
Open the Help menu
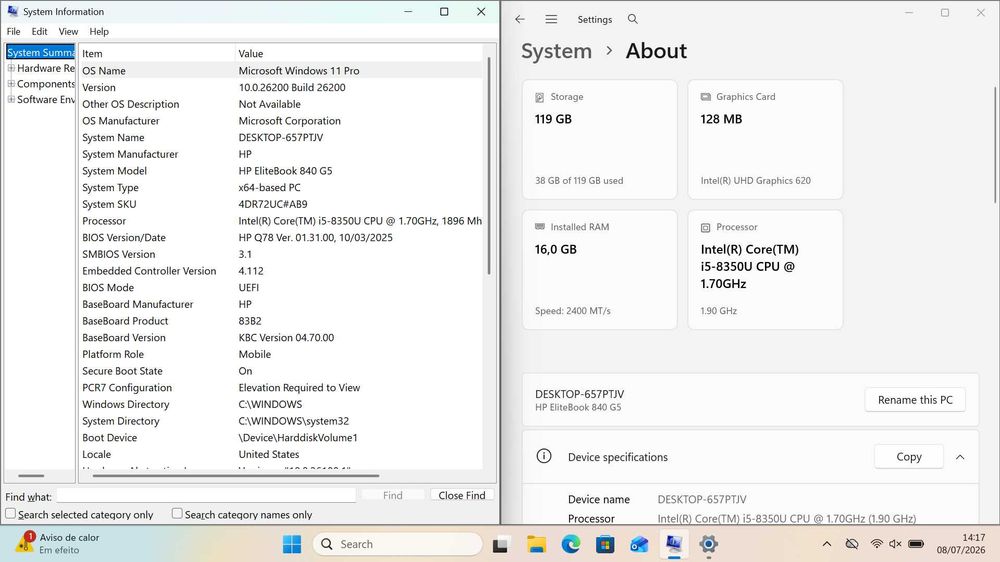99,31
